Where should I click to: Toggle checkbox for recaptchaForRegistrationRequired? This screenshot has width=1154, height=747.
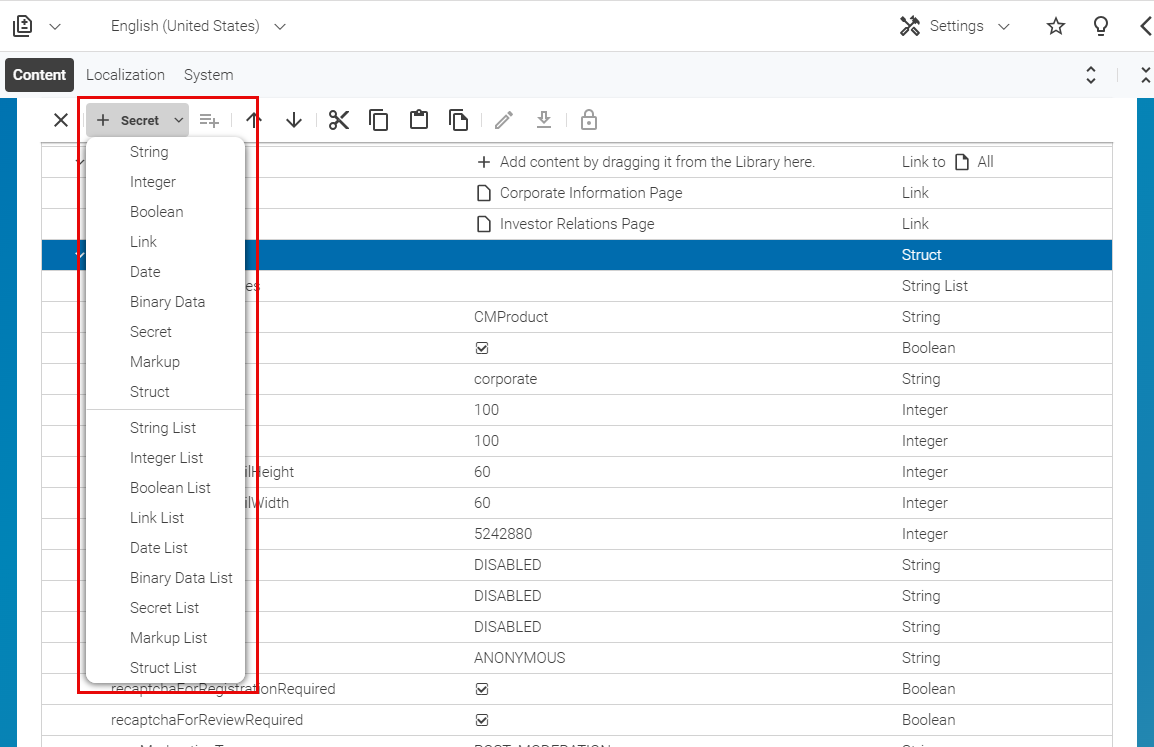pos(482,689)
